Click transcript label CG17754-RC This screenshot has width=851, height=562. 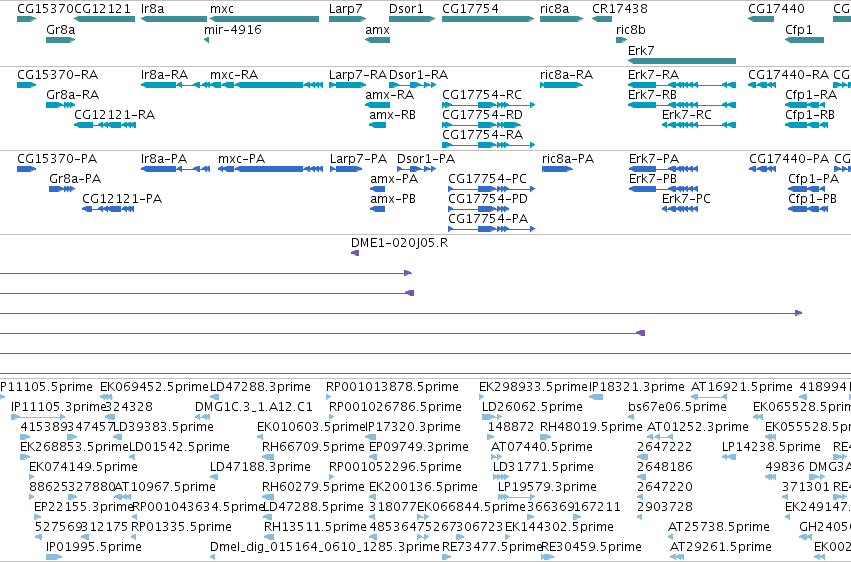pyautogui.click(x=482, y=95)
